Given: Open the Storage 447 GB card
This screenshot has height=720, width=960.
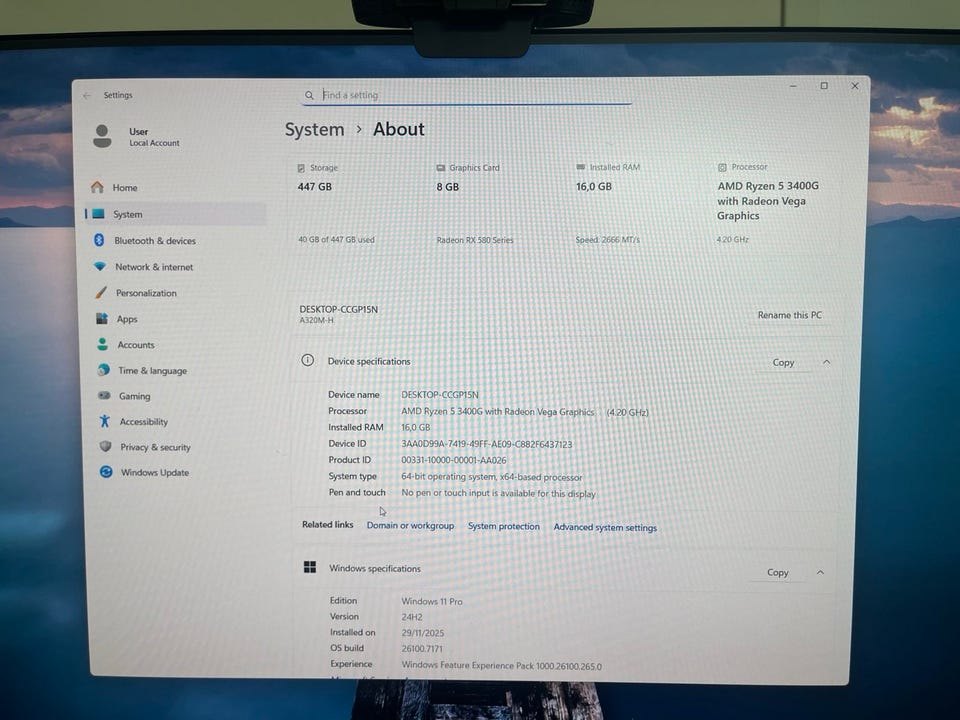Looking at the screenshot, I should click(358, 204).
